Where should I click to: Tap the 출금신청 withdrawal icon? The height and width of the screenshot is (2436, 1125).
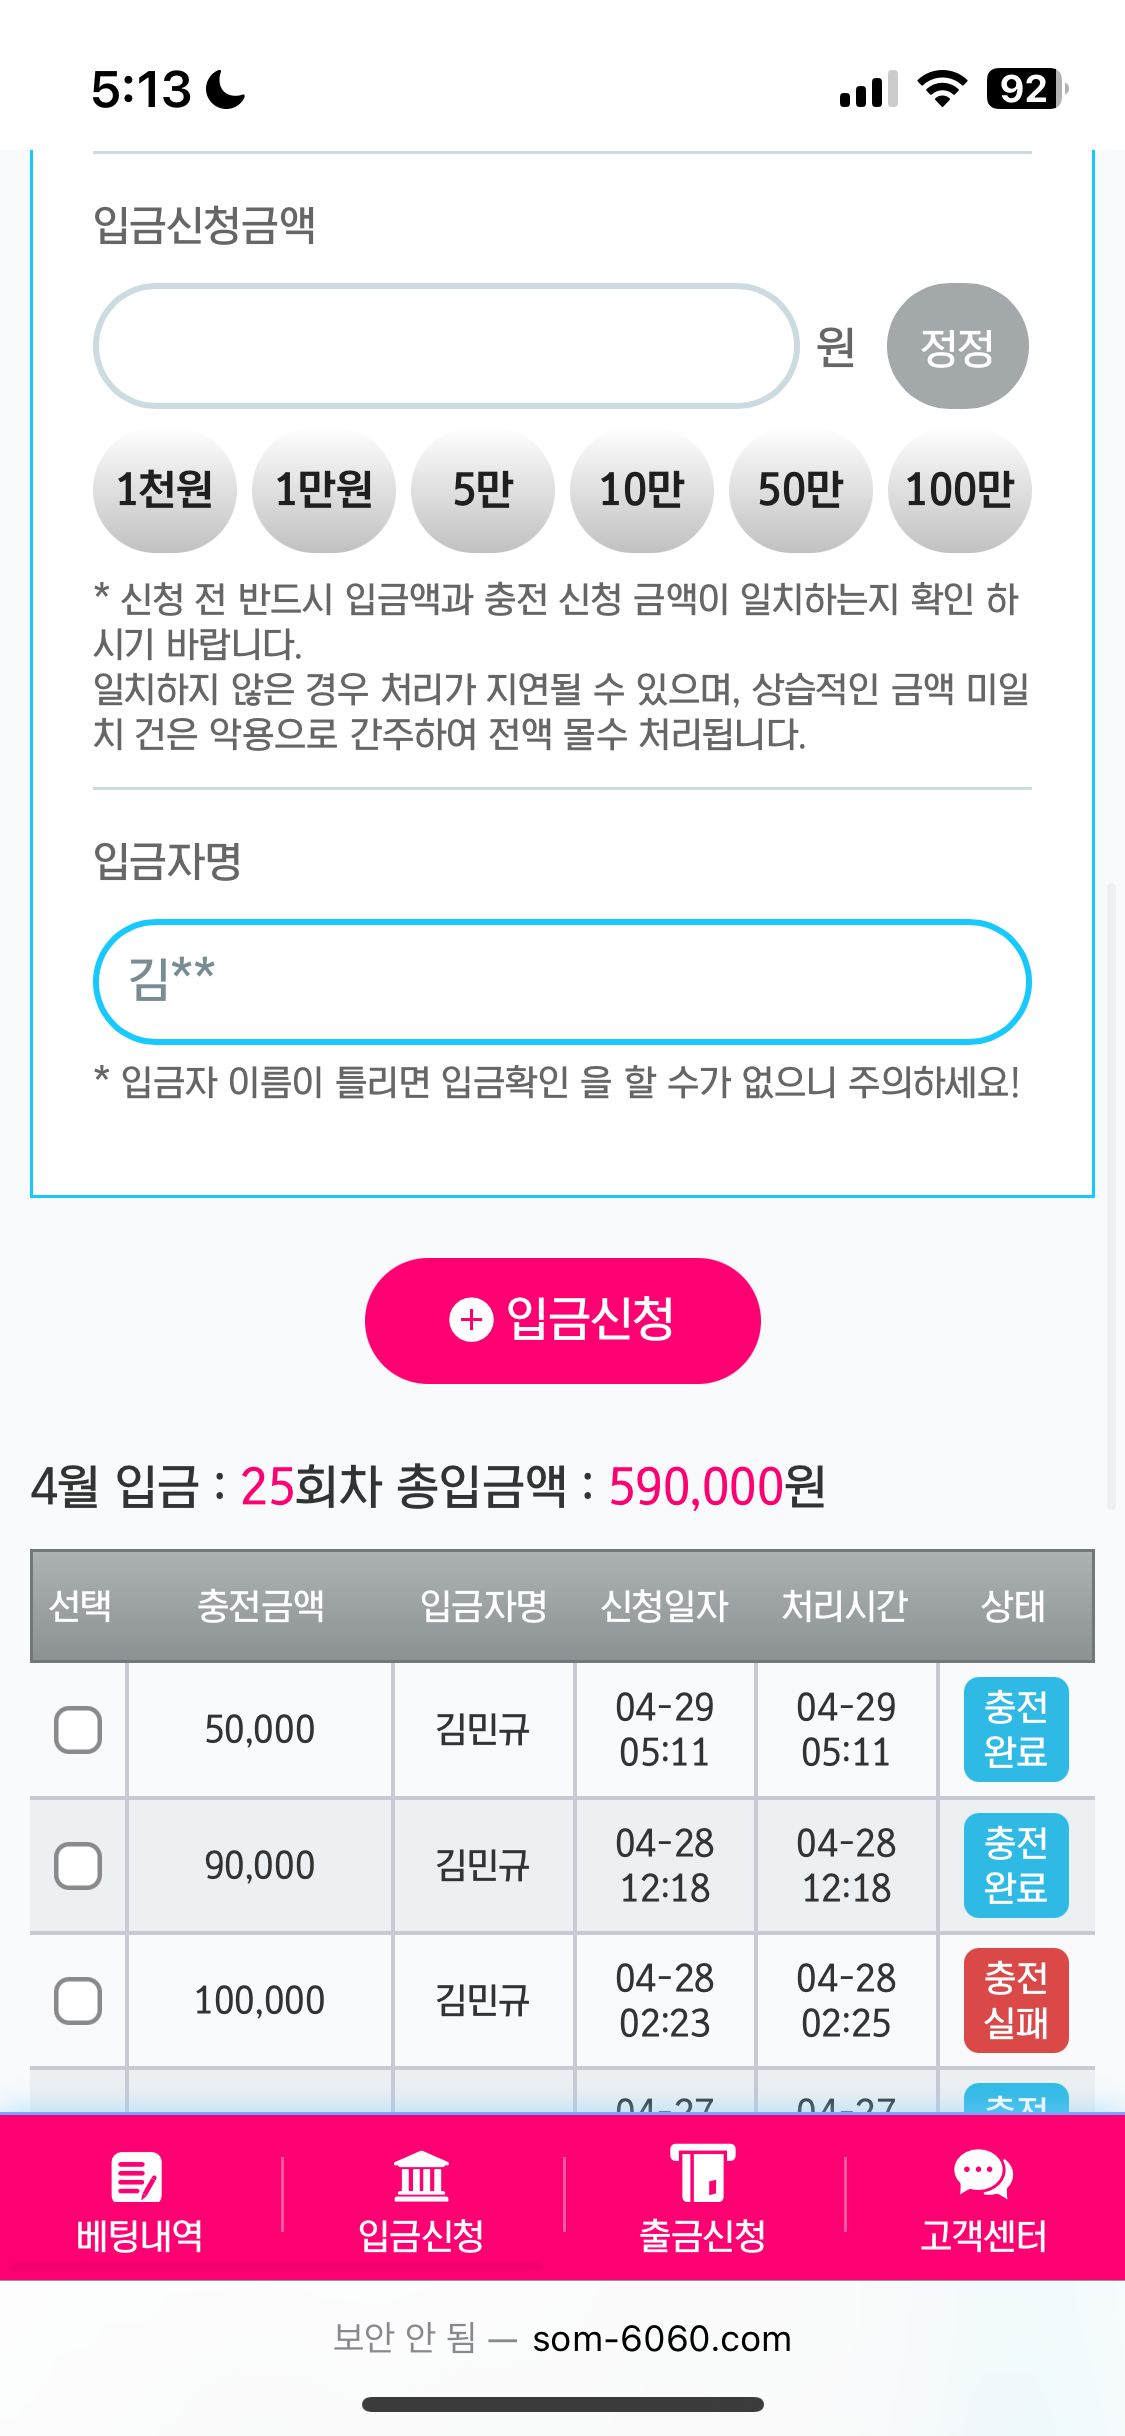tap(702, 2175)
